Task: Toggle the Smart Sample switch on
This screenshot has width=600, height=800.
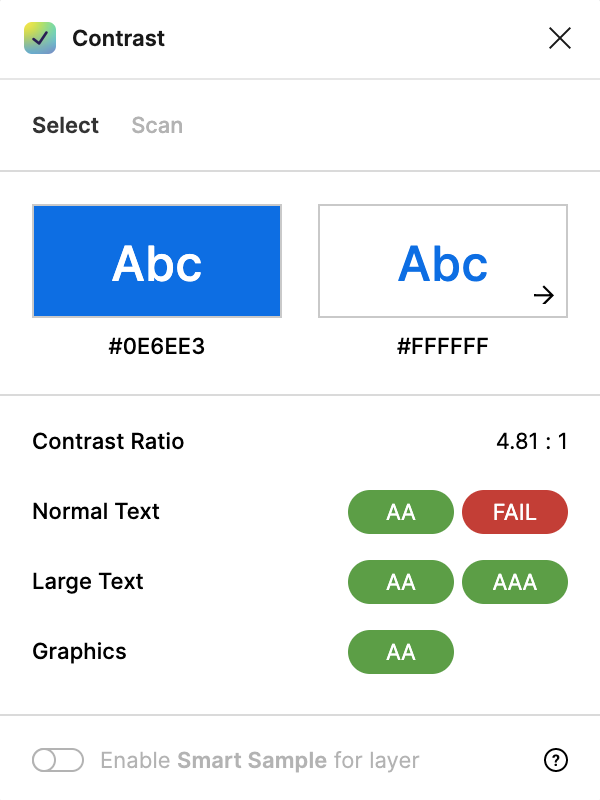Action: click(x=58, y=761)
